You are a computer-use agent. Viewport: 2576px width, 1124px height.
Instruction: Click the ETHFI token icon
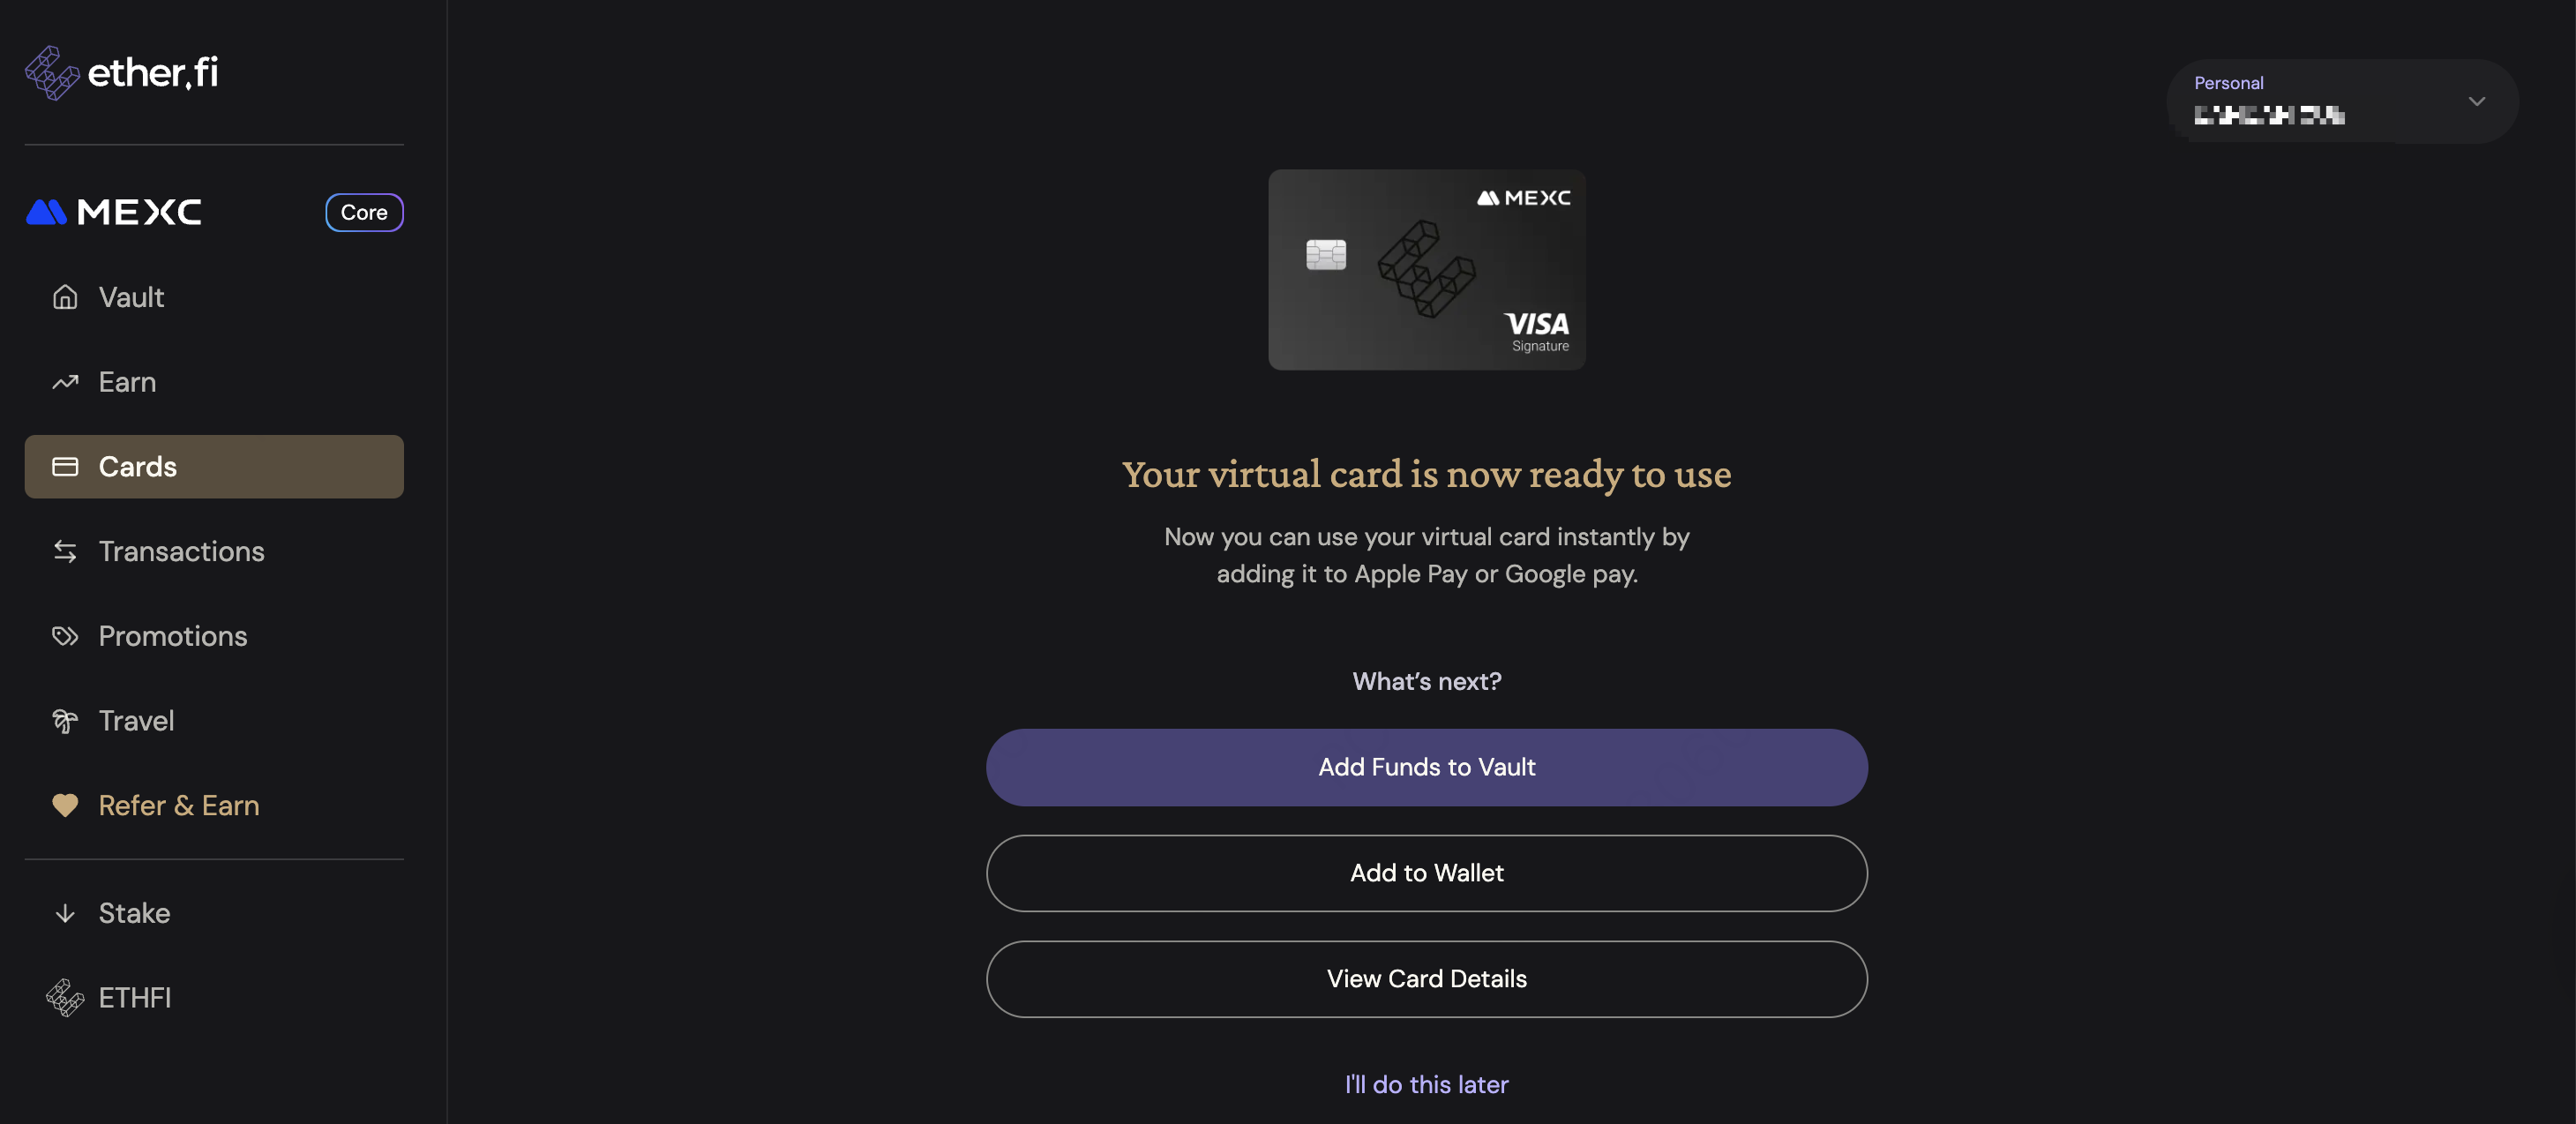pyautogui.click(x=65, y=998)
